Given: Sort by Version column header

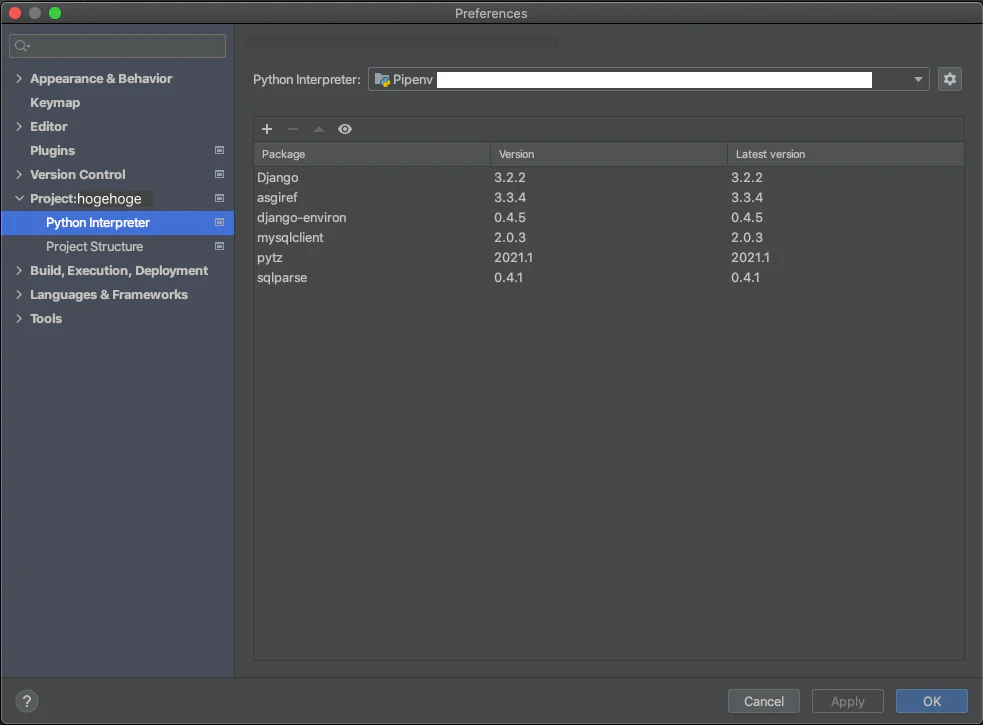Looking at the screenshot, I should (x=609, y=154).
